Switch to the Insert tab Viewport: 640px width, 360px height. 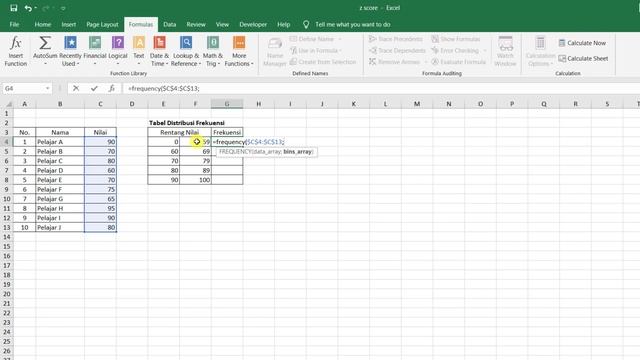pos(69,24)
